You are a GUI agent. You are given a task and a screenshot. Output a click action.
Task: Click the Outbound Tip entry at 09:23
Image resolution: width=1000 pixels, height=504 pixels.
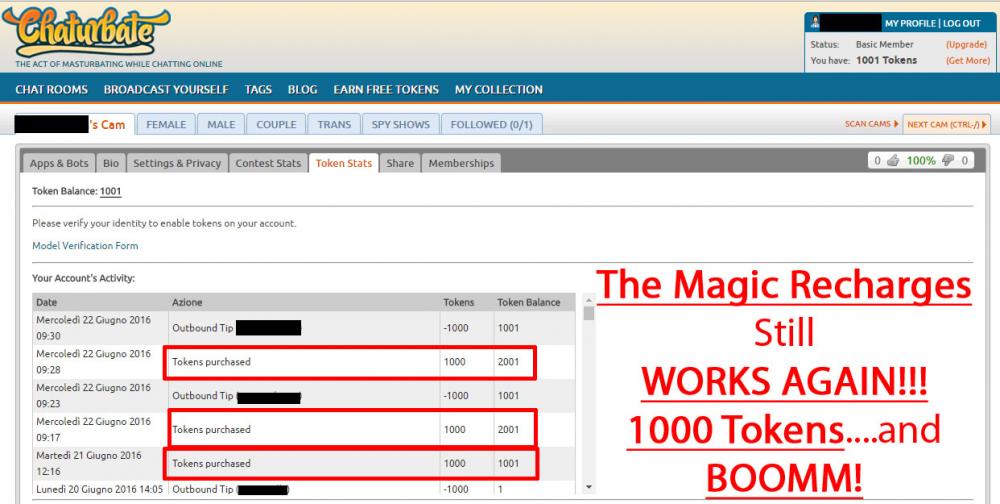click(237, 396)
